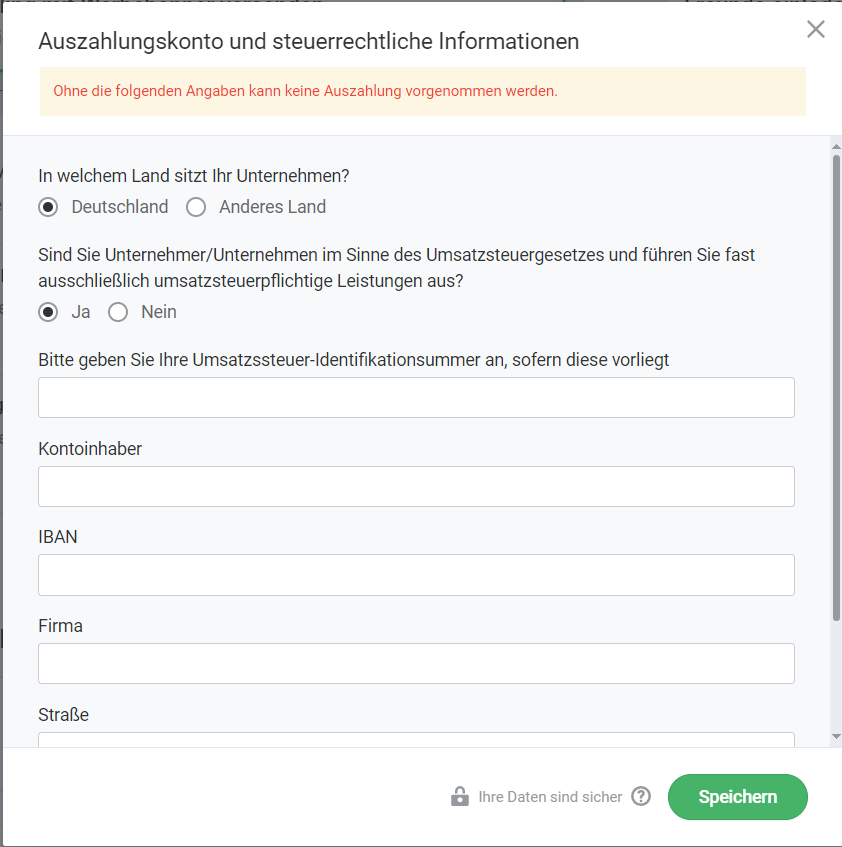
Task: Click the scrollbar up arrow
Action: pyautogui.click(x=836, y=146)
